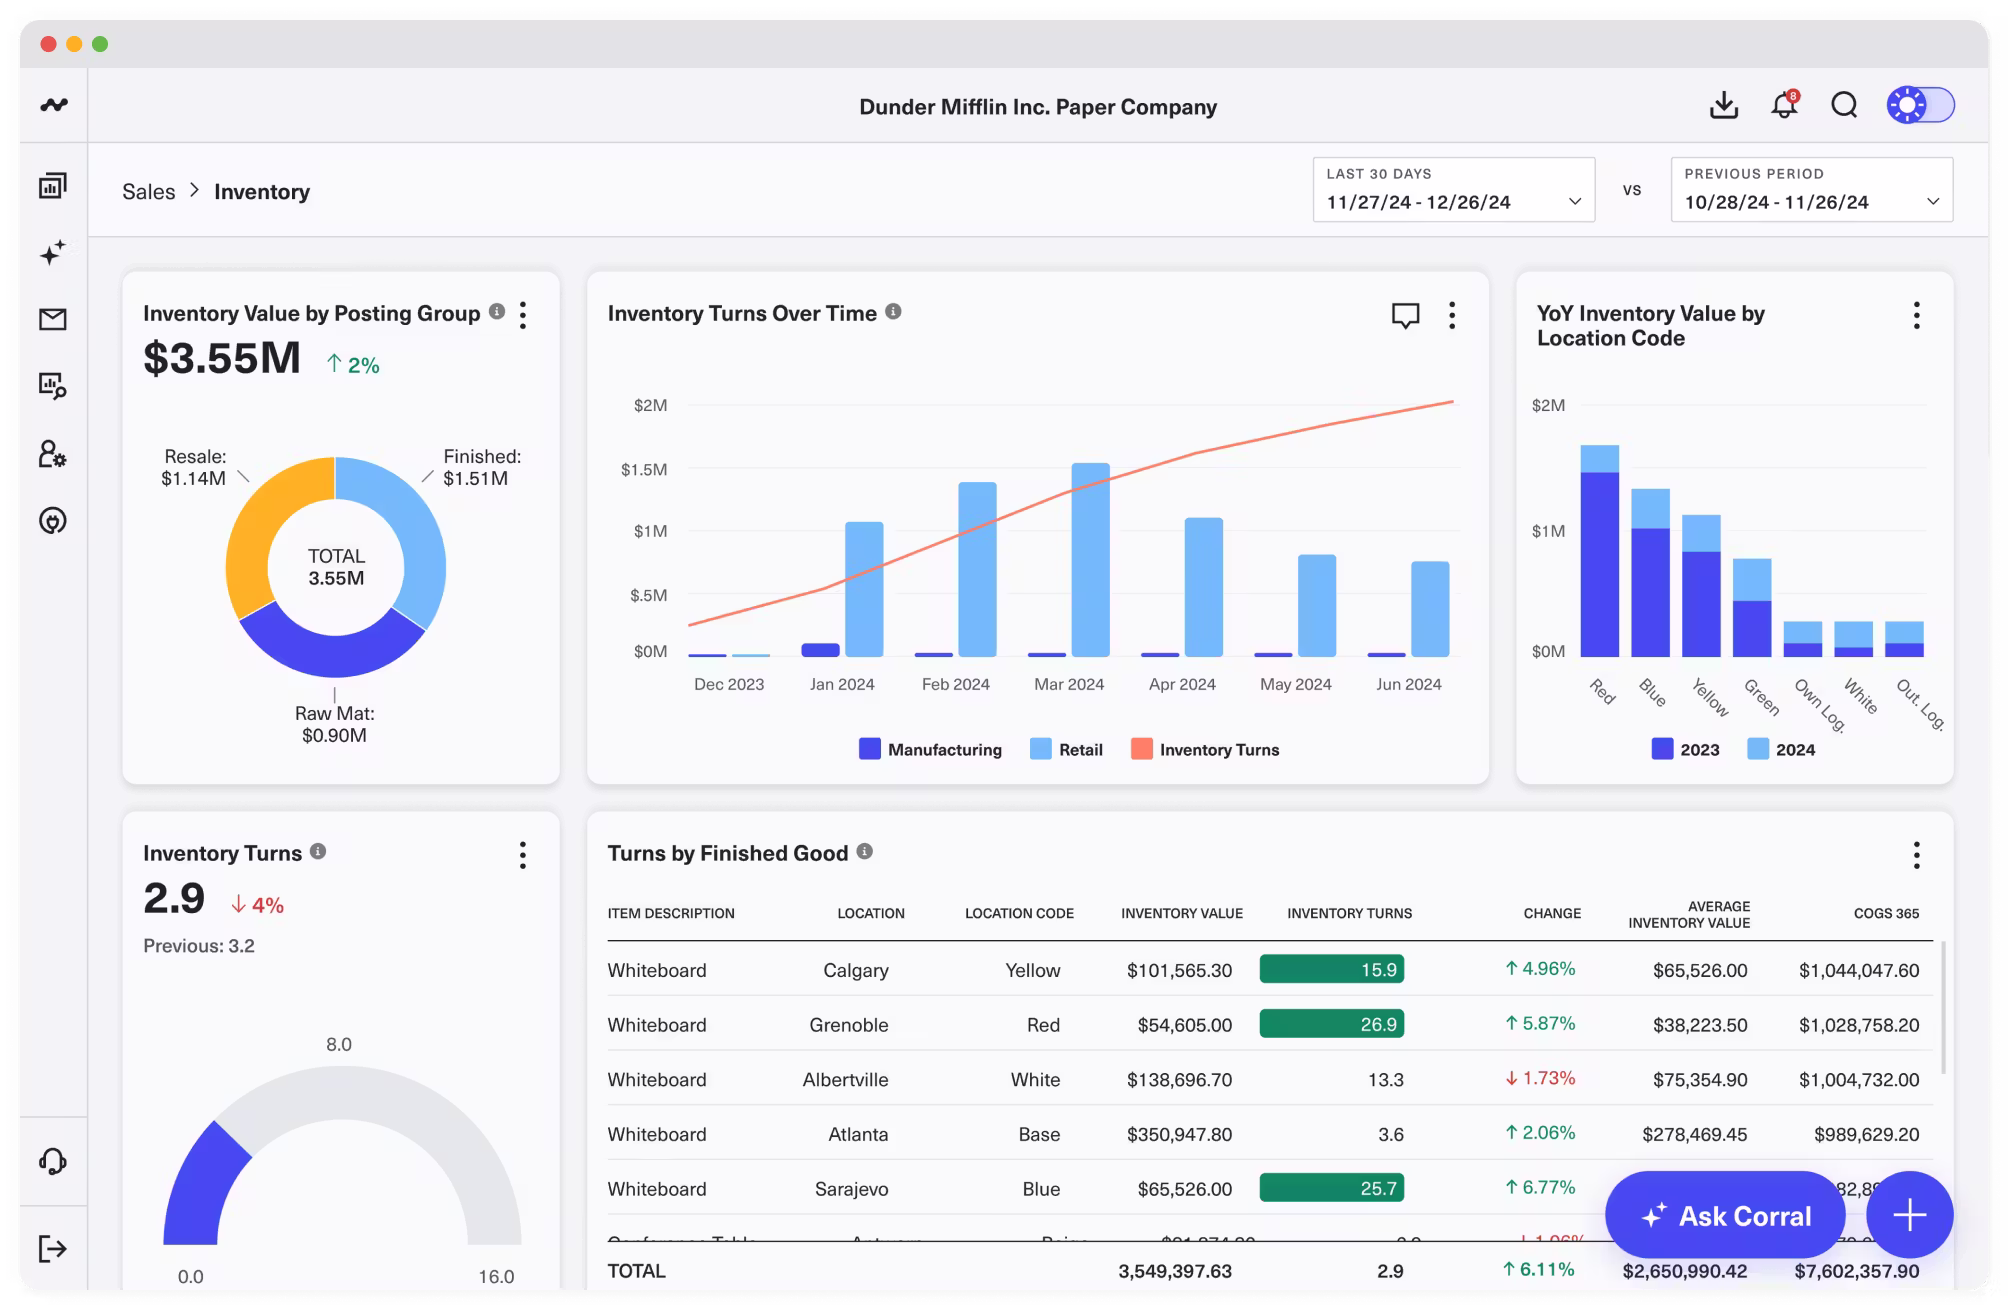
Task: Toggle 2024 series in YoY legend
Action: coord(1781,749)
